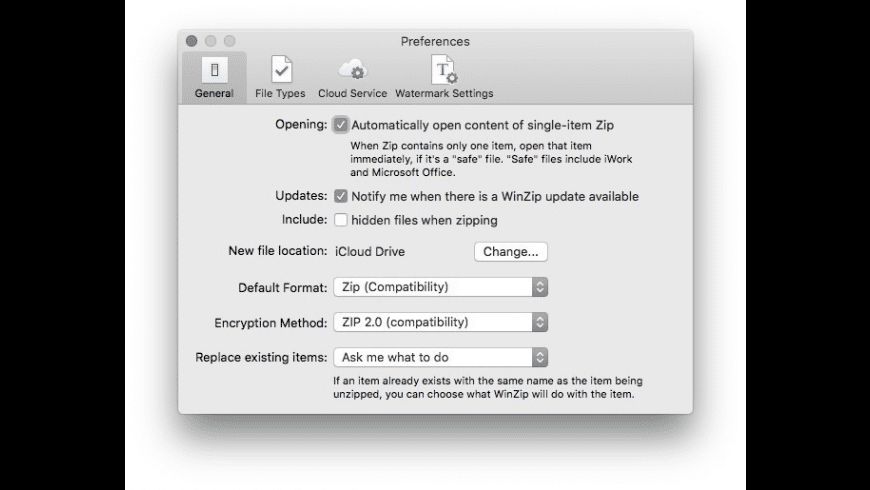Click the Change... button

511,251
